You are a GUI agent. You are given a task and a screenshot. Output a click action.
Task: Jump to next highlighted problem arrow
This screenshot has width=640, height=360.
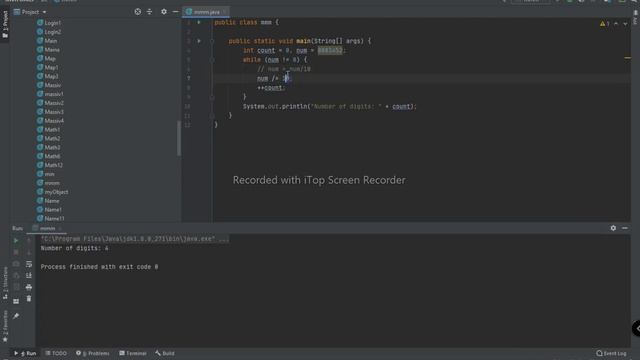point(625,24)
